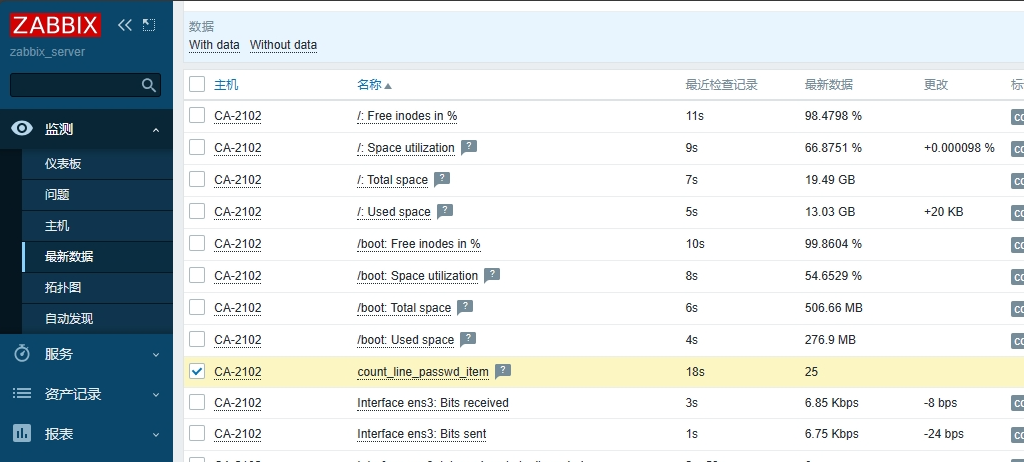
Task: Check the Interface ens3: Bits received row
Action: coord(197,403)
